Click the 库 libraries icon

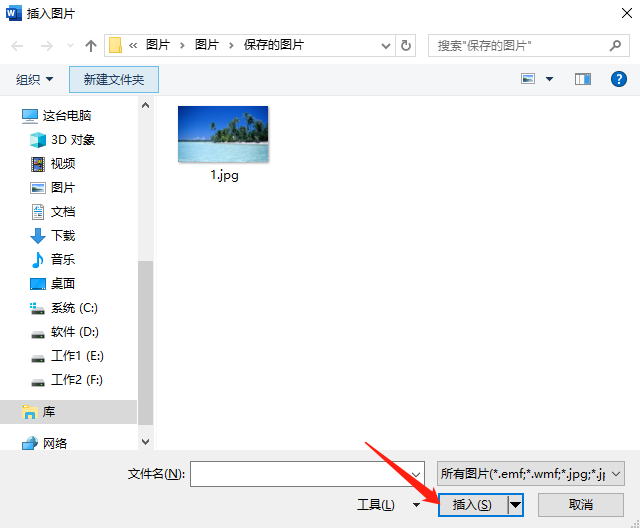[x=29, y=412]
